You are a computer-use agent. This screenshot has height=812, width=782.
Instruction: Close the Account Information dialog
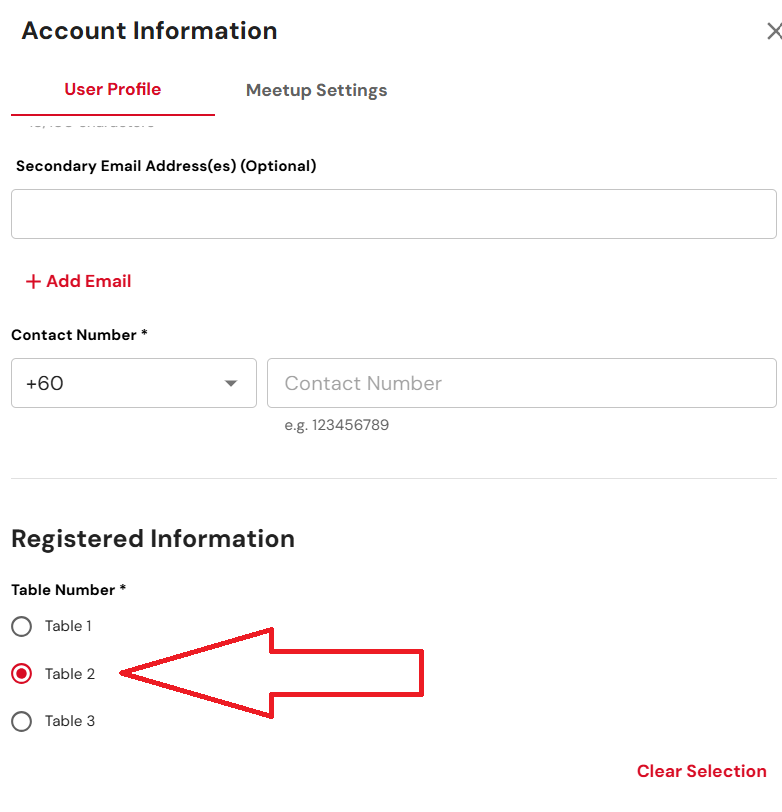(773, 32)
